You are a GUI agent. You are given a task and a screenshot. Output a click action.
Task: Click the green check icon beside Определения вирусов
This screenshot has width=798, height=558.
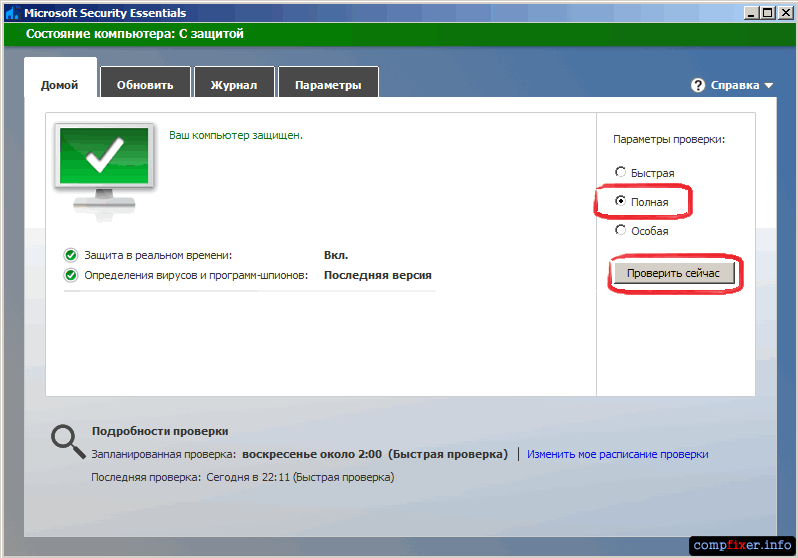[x=71, y=275]
